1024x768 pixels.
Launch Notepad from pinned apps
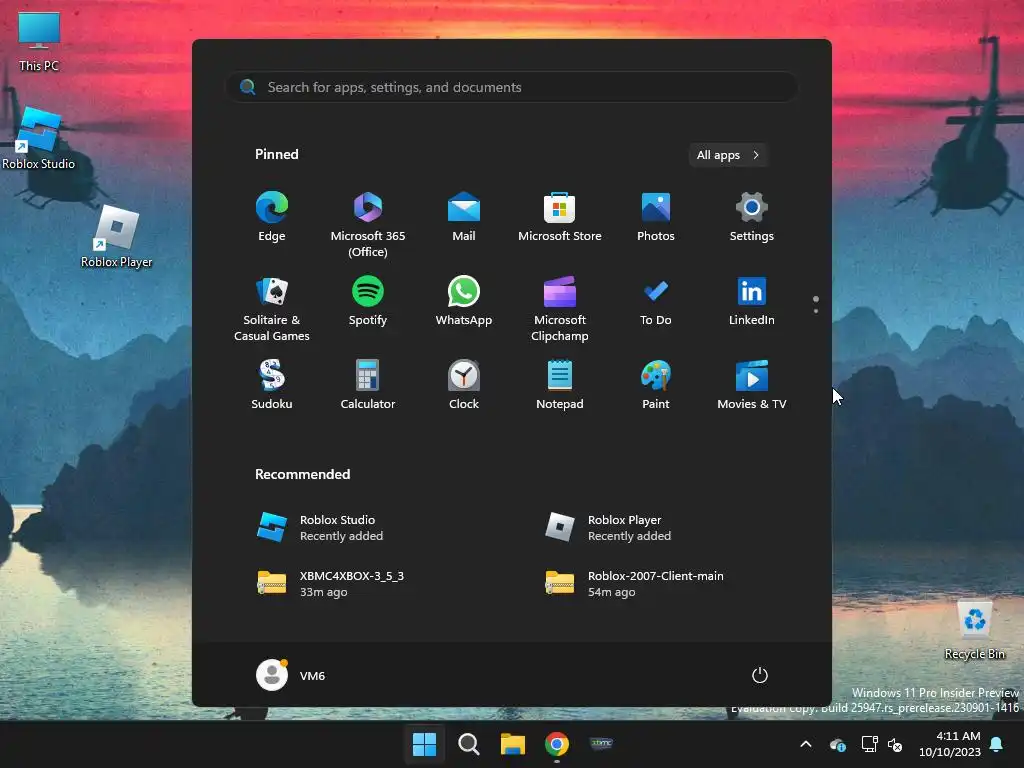tap(560, 385)
